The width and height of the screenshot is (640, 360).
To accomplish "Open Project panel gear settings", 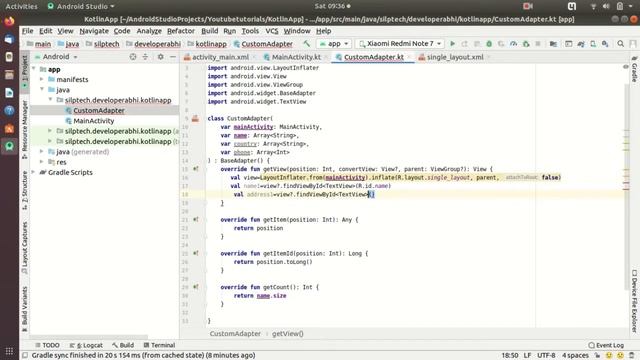I will pyautogui.click(x=160, y=57).
